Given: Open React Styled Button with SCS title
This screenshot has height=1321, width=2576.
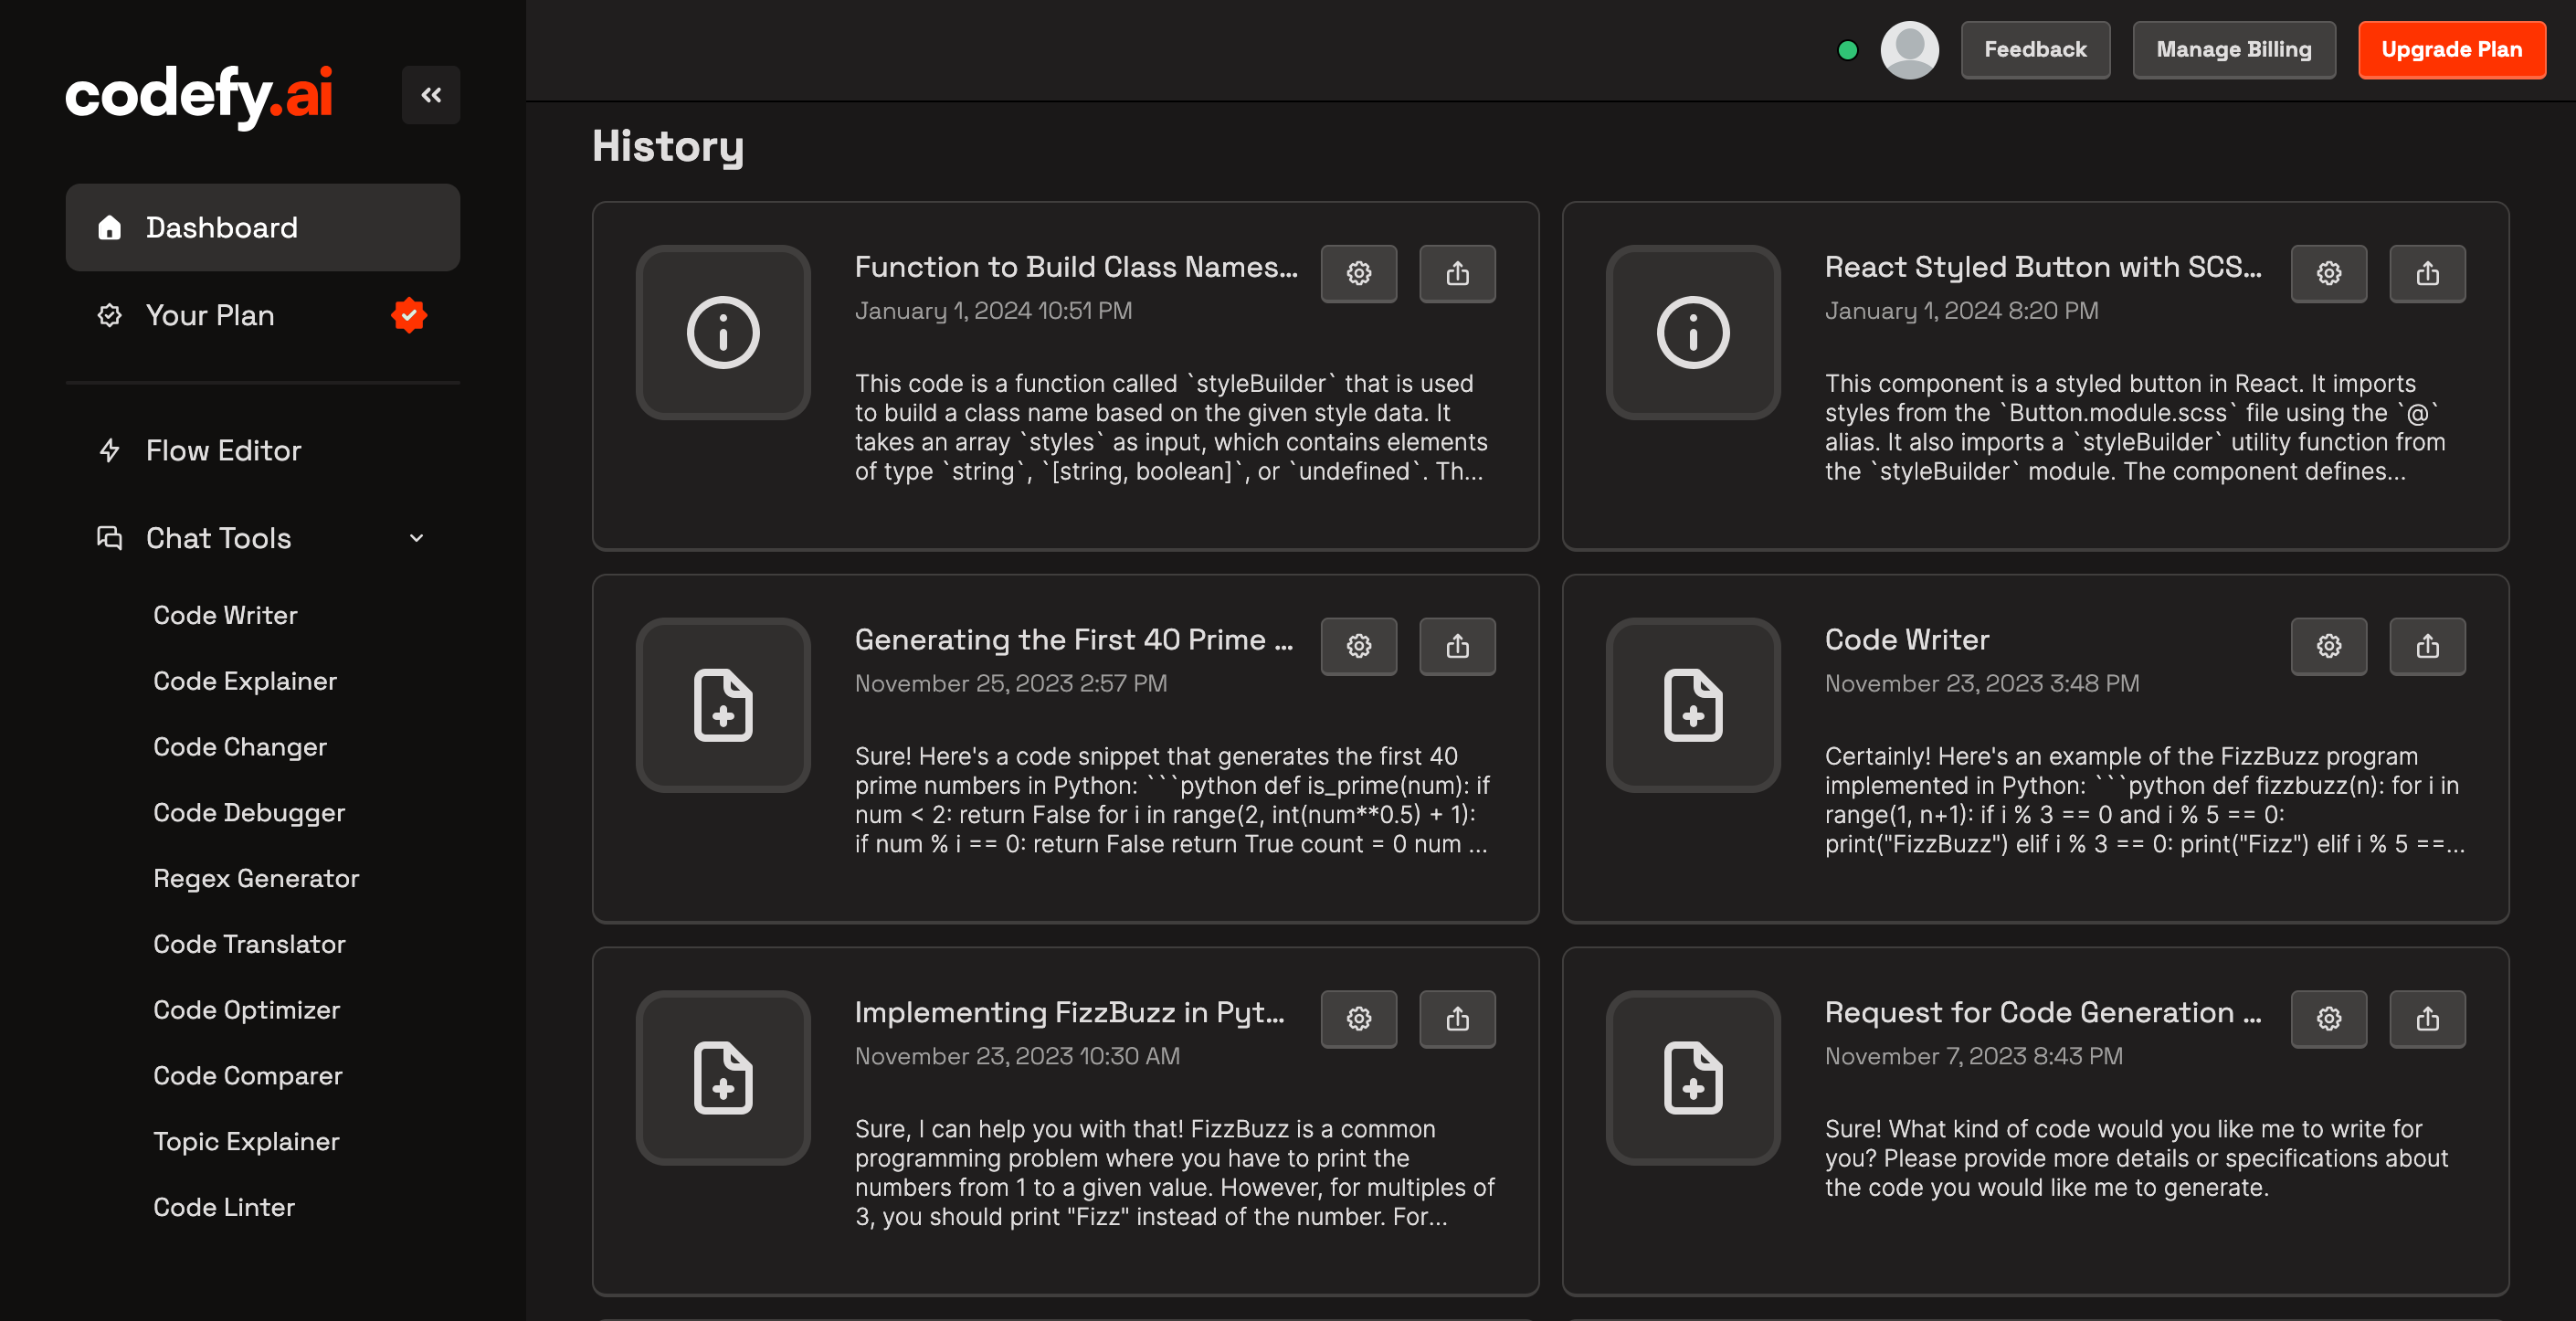Looking at the screenshot, I should [2042, 267].
